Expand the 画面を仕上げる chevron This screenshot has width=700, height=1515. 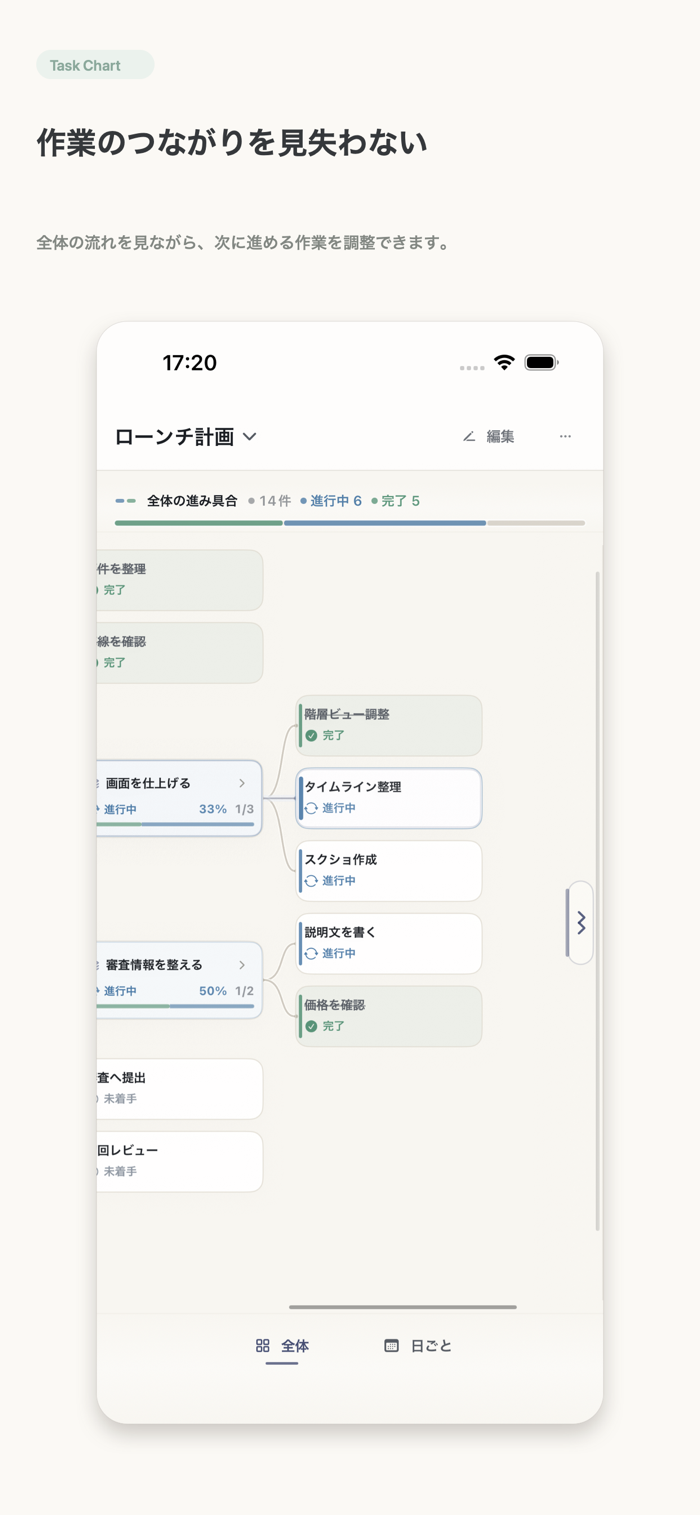(x=242, y=783)
